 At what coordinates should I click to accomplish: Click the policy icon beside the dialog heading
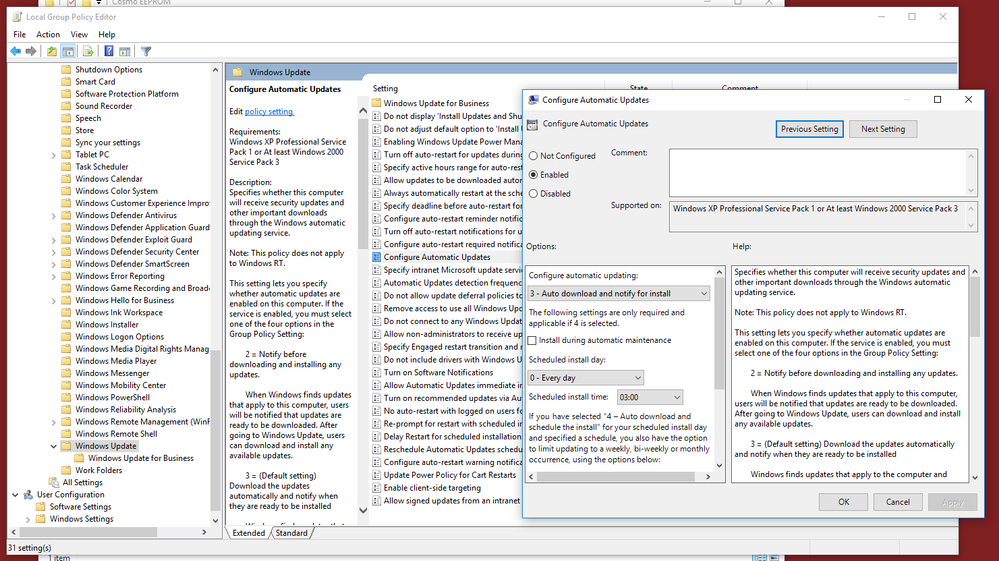533,125
